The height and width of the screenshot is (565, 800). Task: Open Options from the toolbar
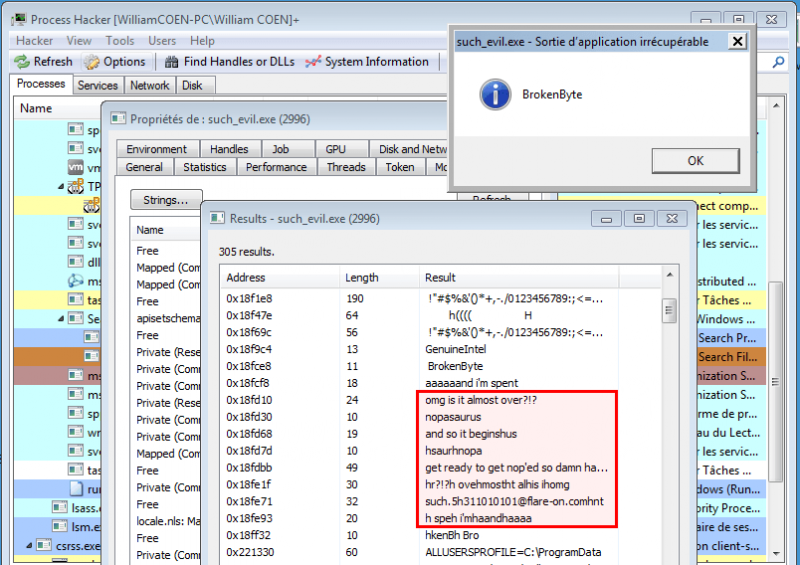[x=92, y=62]
